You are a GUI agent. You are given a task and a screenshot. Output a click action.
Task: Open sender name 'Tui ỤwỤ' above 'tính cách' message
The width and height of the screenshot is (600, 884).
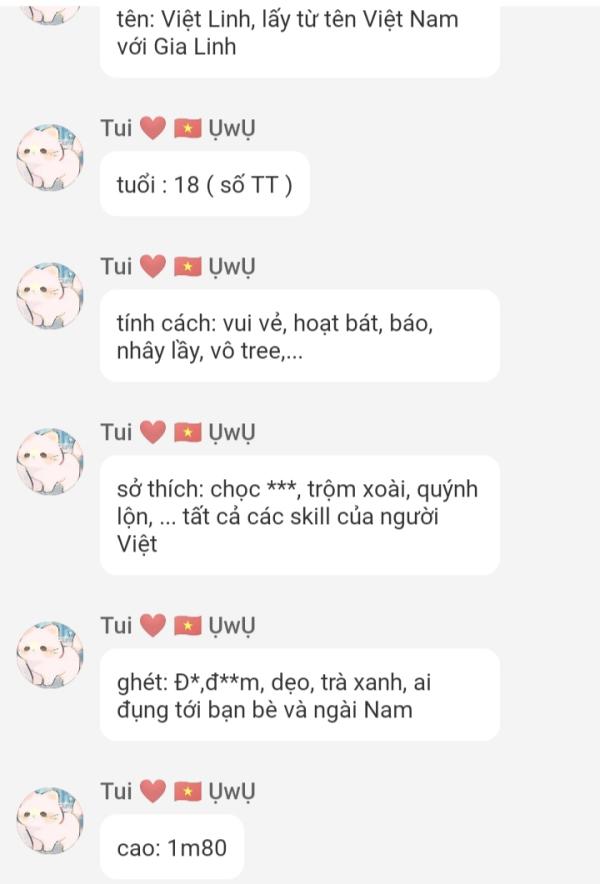[178, 266]
